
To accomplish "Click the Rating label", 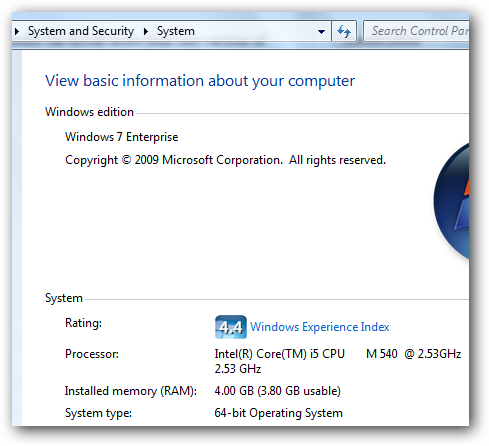I will (x=83, y=323).
